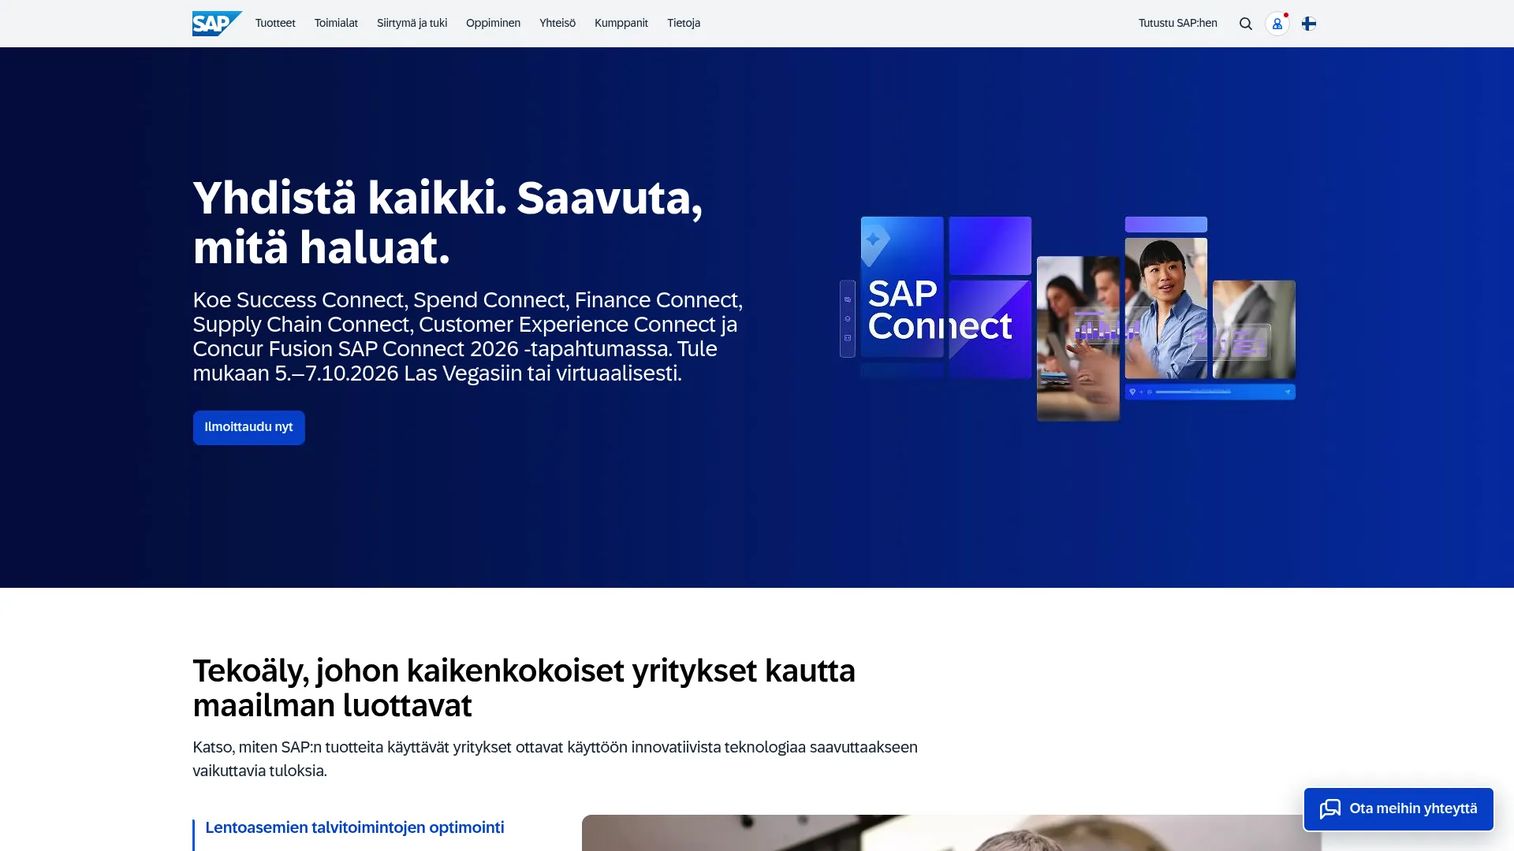1514x851 pixels.
Task: Click the Koe Success Connect hero paragraph
Action: [x=468, y=337]
